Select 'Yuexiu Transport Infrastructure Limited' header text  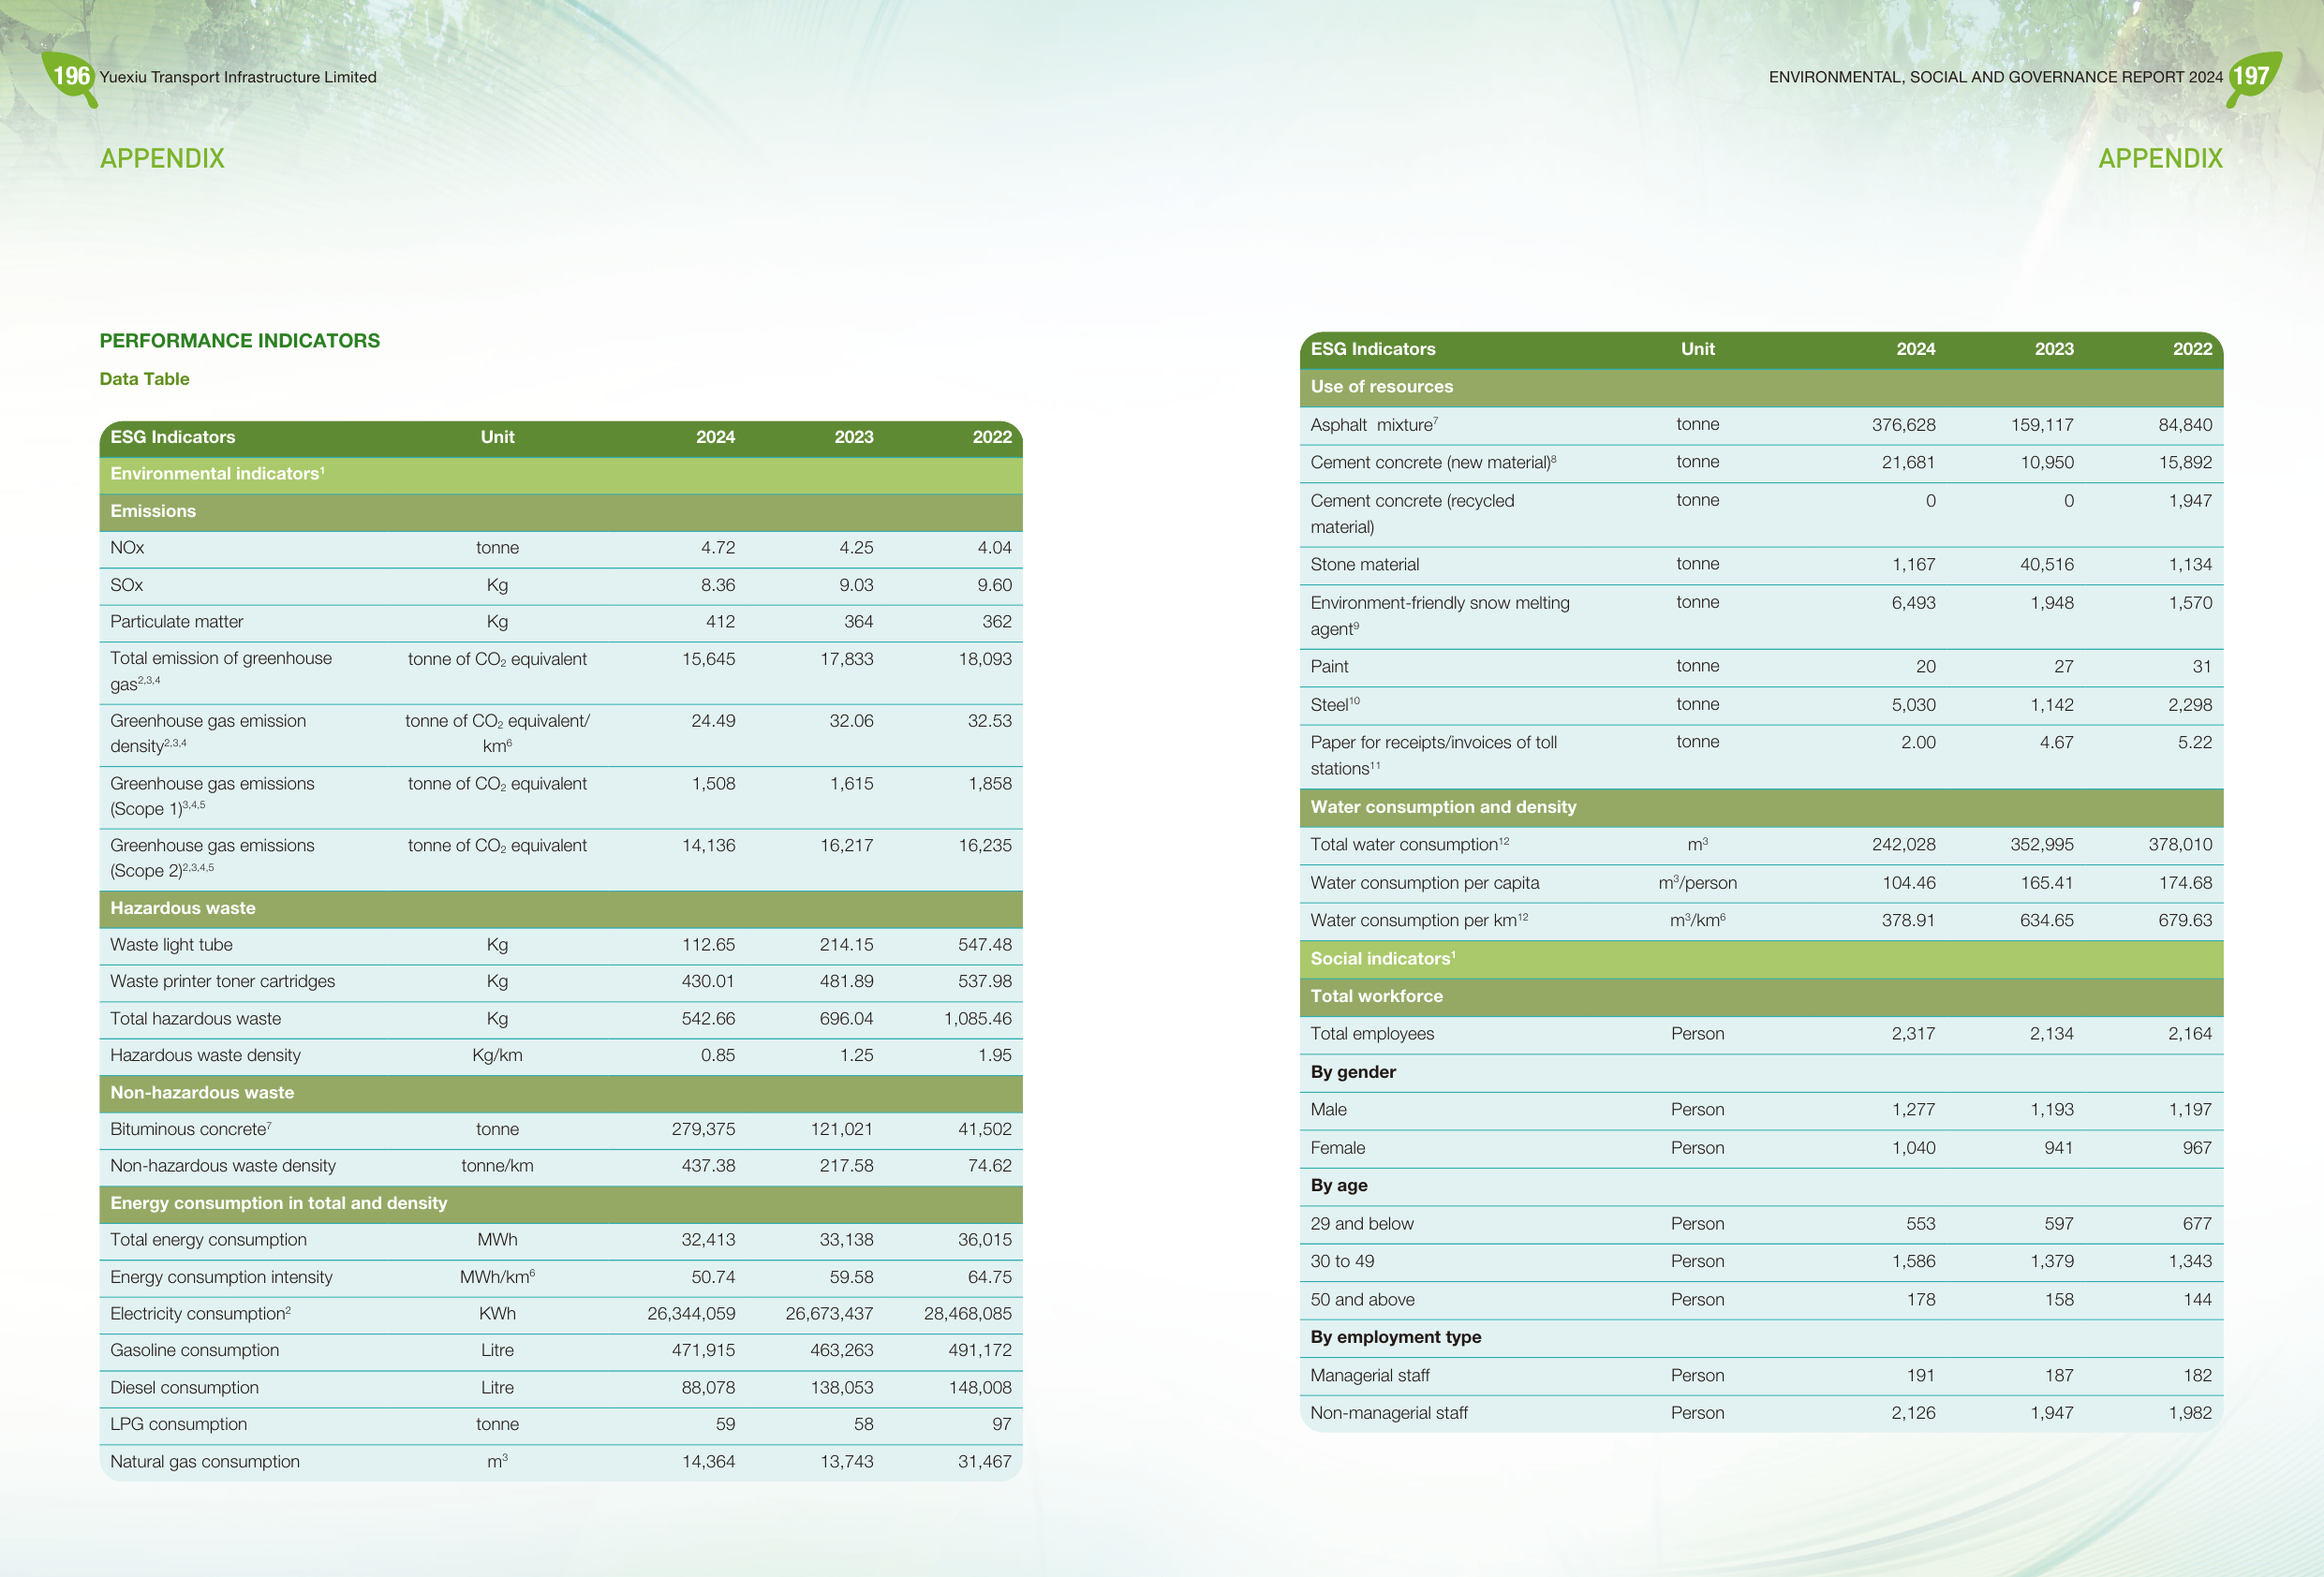(x=238, y=77)
